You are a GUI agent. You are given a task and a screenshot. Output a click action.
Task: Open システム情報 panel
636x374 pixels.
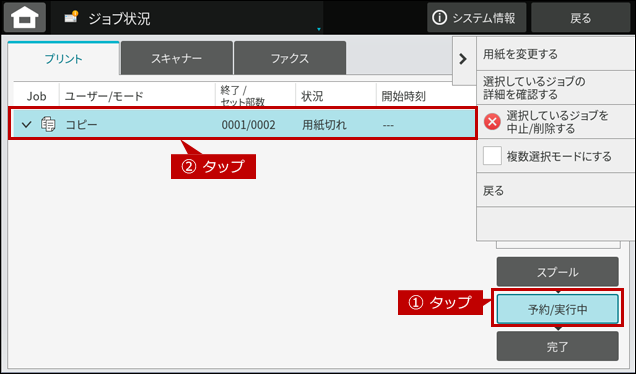(x=476, y=17)
